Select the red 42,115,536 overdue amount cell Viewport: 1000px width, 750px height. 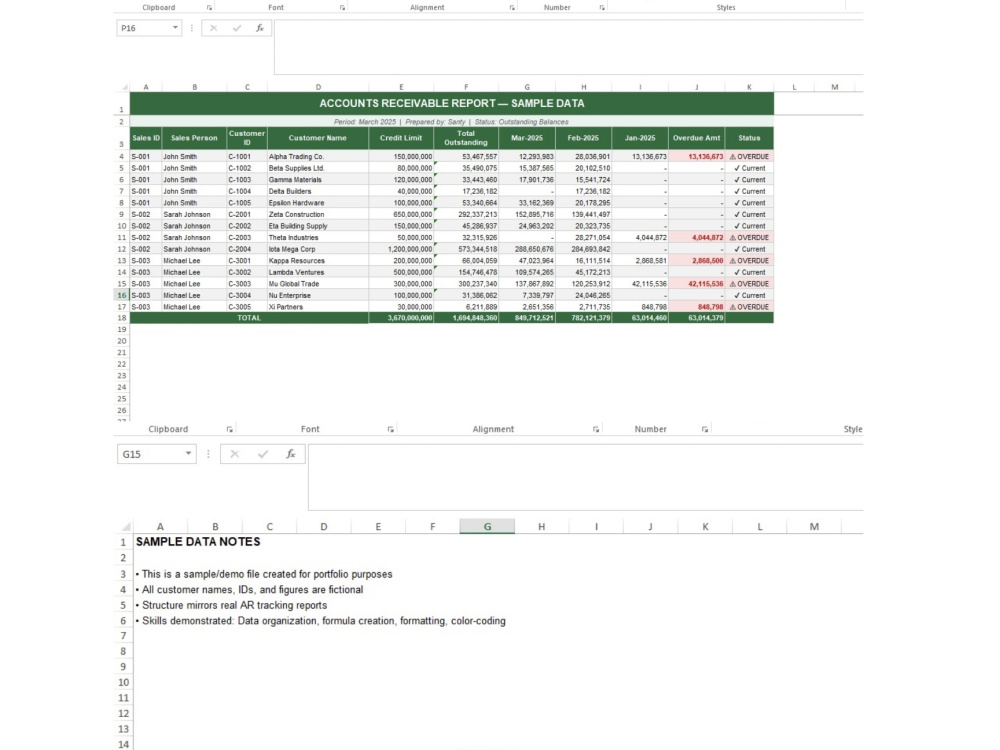tap(696, 284)
